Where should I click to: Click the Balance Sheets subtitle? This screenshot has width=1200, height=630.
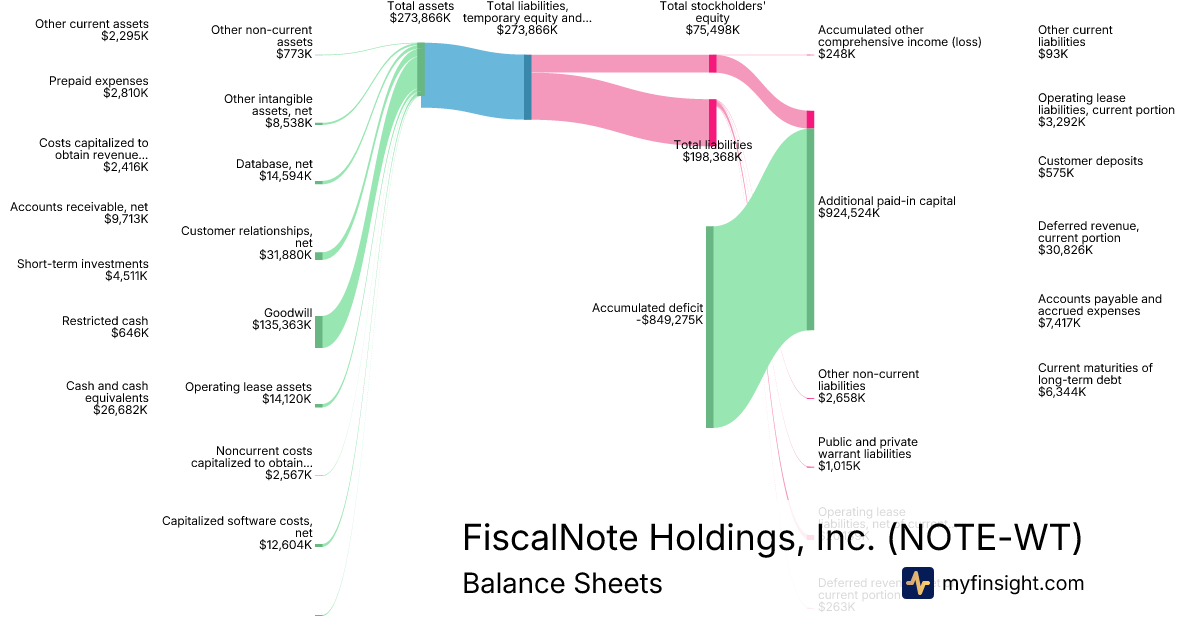562,583
